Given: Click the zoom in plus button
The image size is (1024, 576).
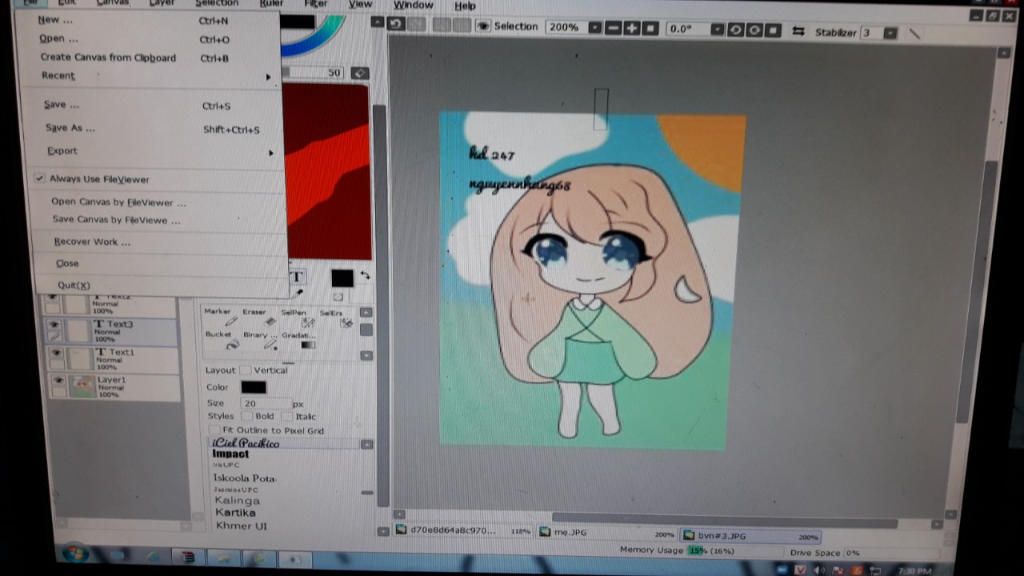Looking at the screenshot, I should coord(631,28).
